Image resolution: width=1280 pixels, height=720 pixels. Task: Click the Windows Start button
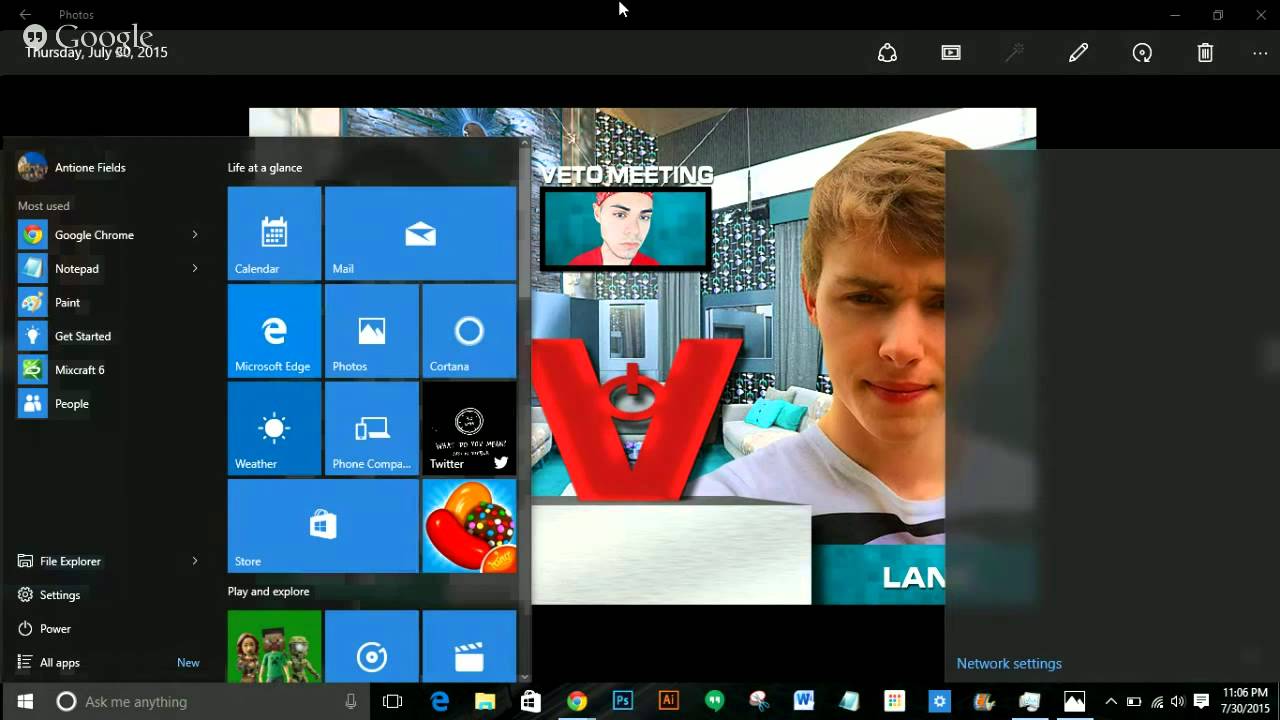(25, 702)
